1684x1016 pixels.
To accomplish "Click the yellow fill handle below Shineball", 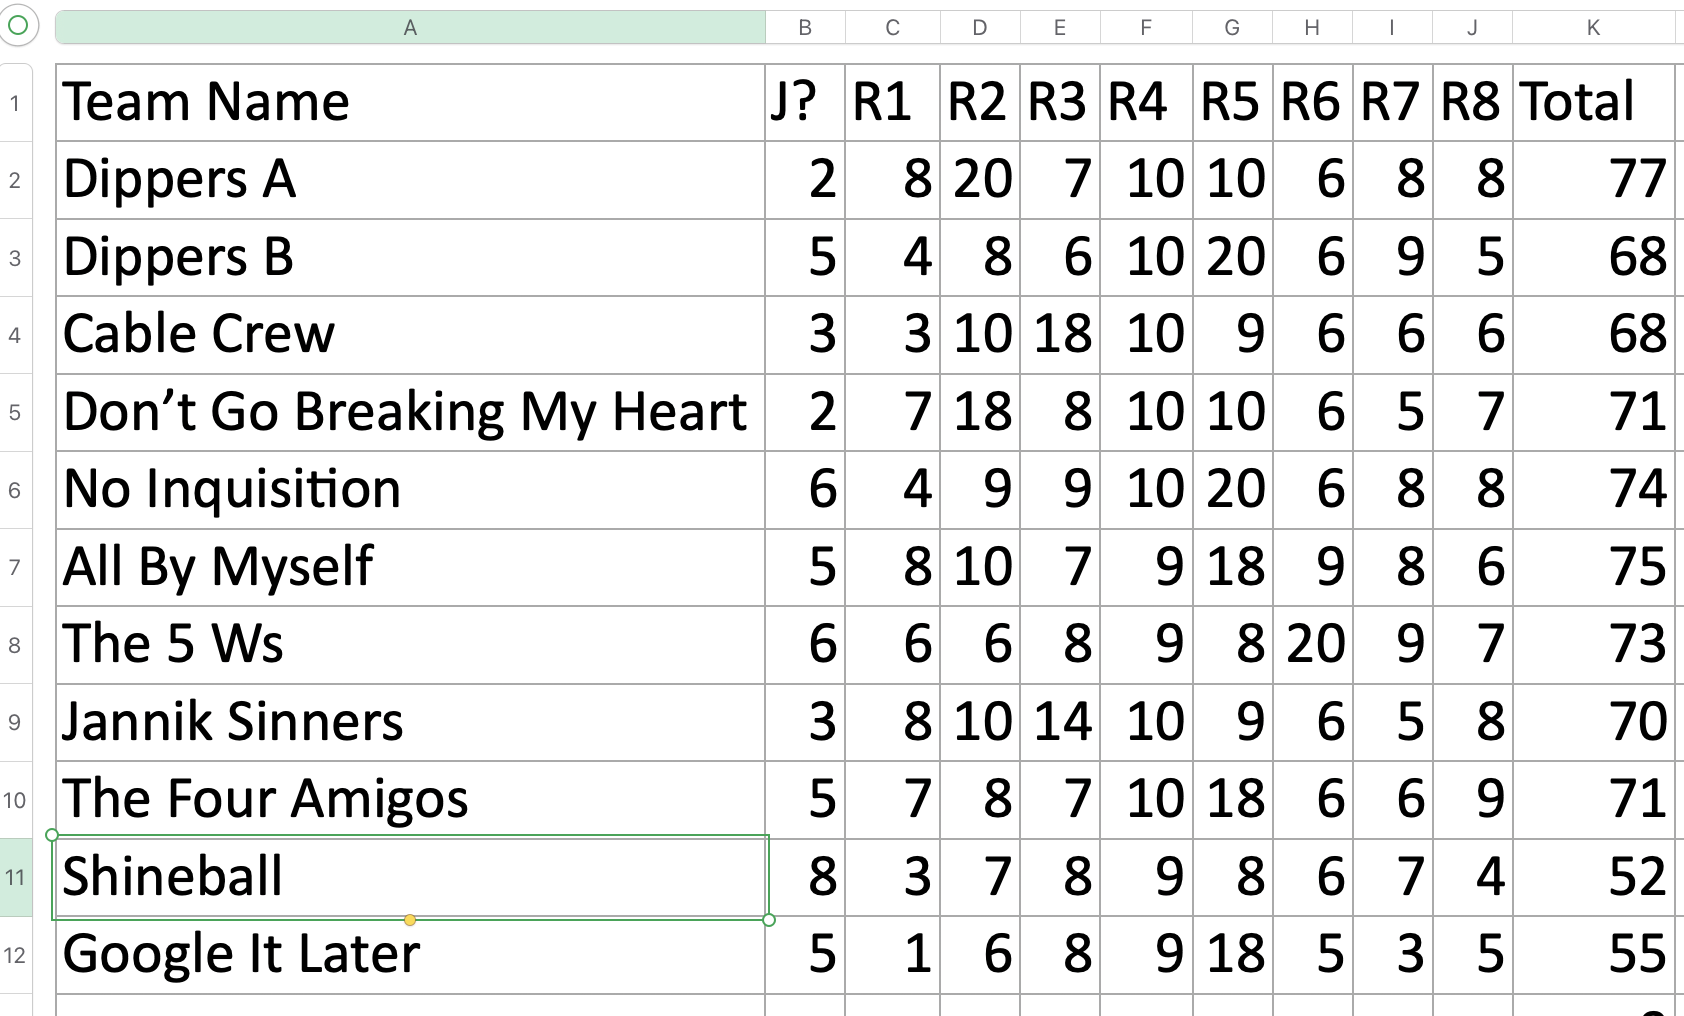I will [x=410, y=920].
